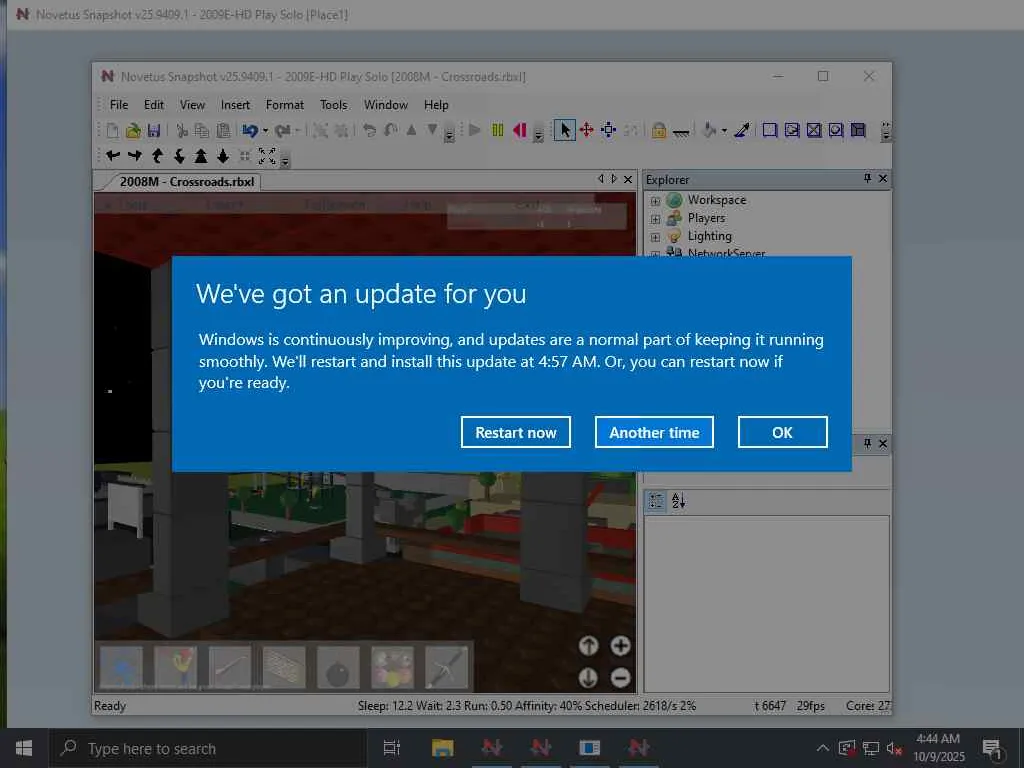The image size is (1024, 768).
Task: Select the Weld surface tool icon
Action: tap(814, 131)
